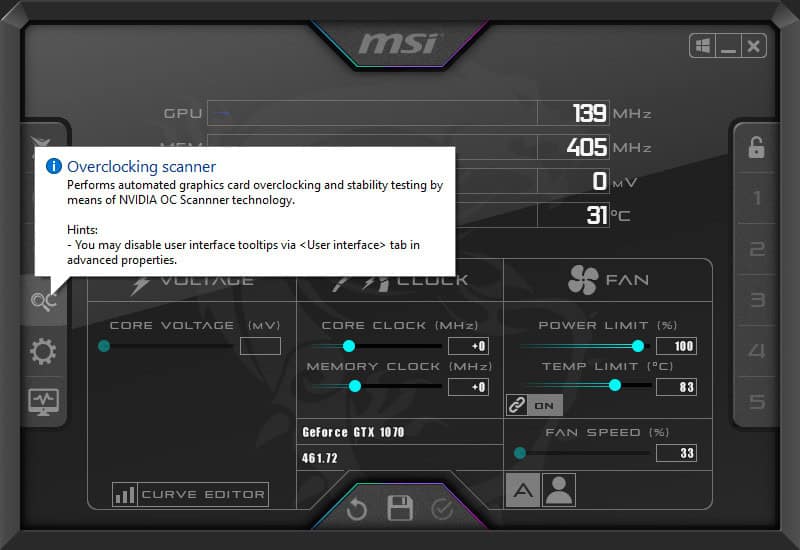Click the Power Limit 100 field
Screen dimensions: 800x550
click(677, 346)
